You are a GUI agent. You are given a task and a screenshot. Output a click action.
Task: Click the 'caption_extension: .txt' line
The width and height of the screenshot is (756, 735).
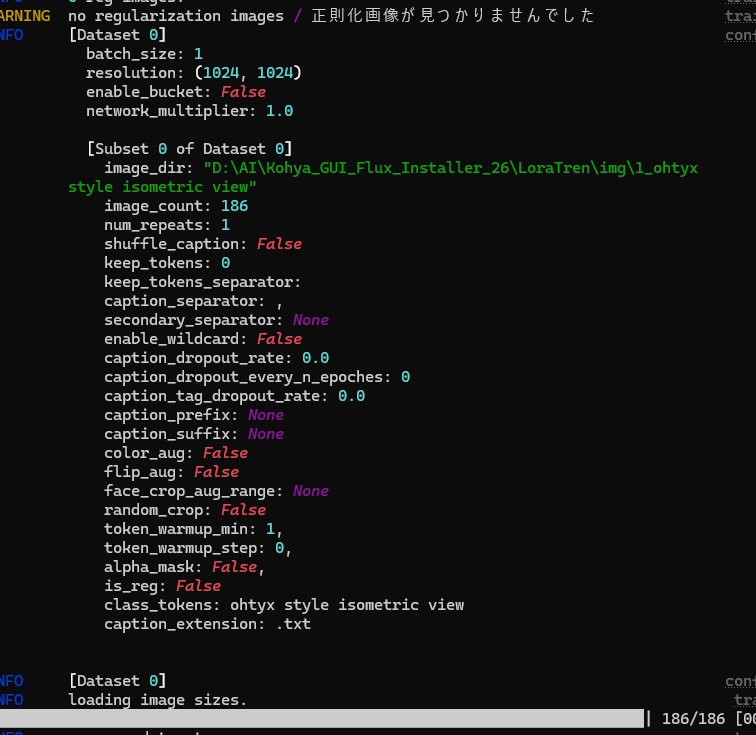(207, 624)
